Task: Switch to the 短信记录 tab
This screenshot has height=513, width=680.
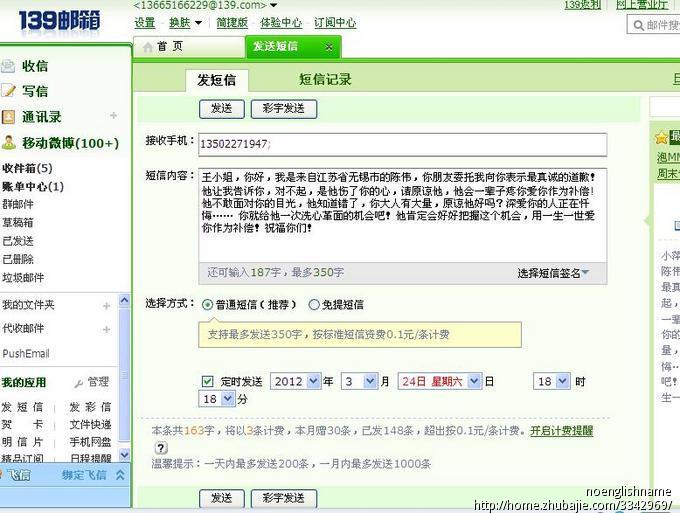Action: [325, 79]
